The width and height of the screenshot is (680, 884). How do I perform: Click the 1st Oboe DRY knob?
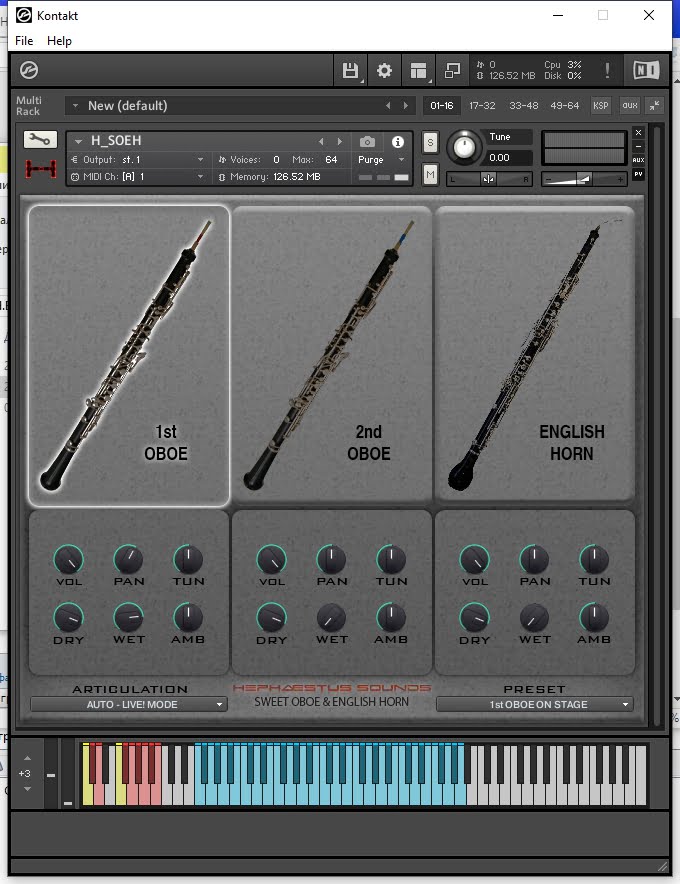pyautogui.click(x=69, y=617)
